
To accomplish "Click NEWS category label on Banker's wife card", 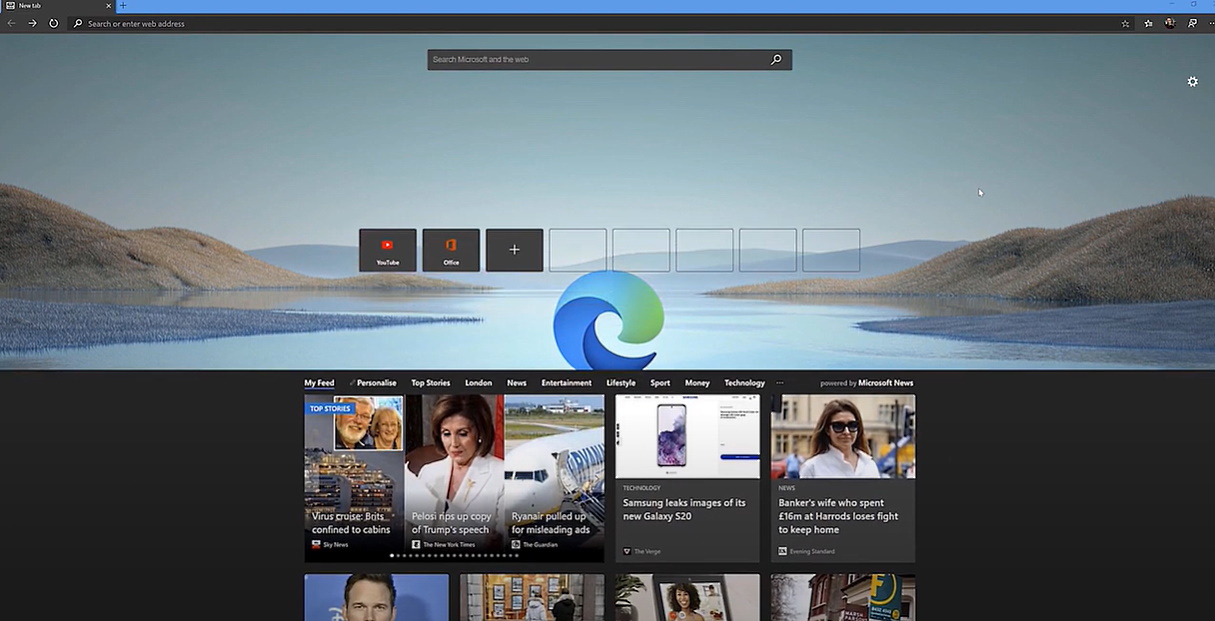I will point(787,488).
